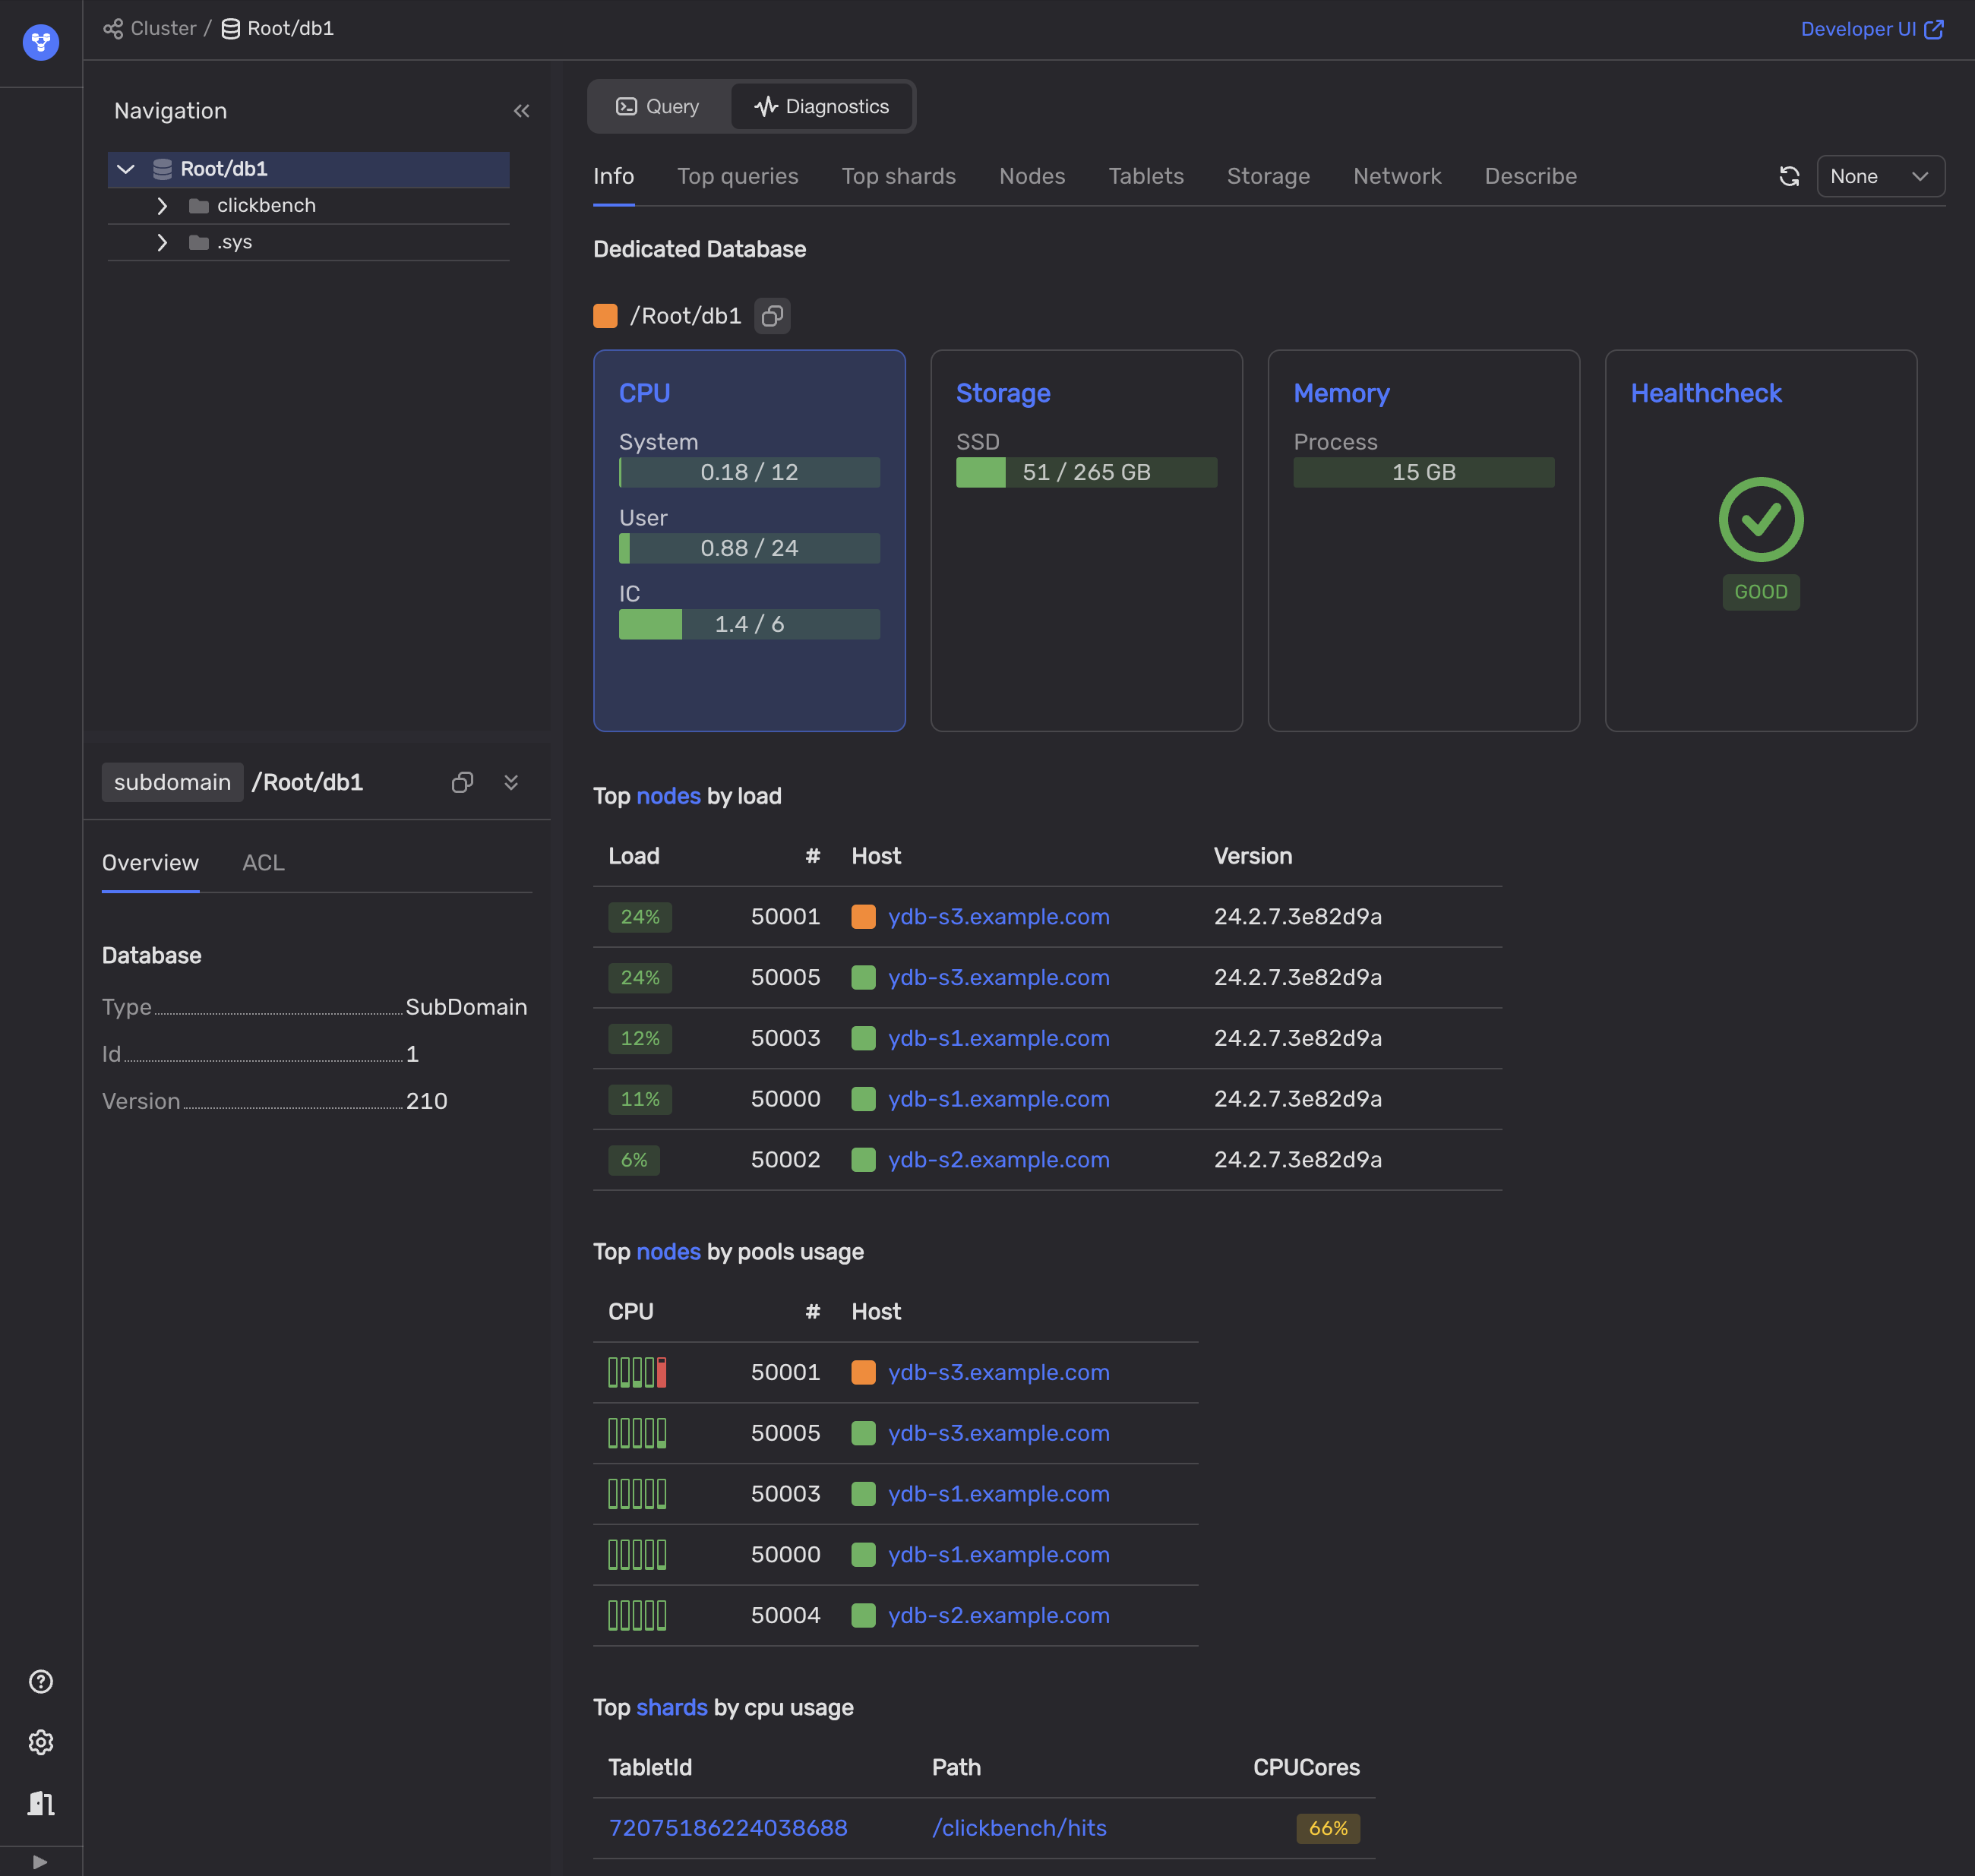The image size is (1975, 1876).
Task: Collapse the Root/db1 tree node
Action: [126, 169]
